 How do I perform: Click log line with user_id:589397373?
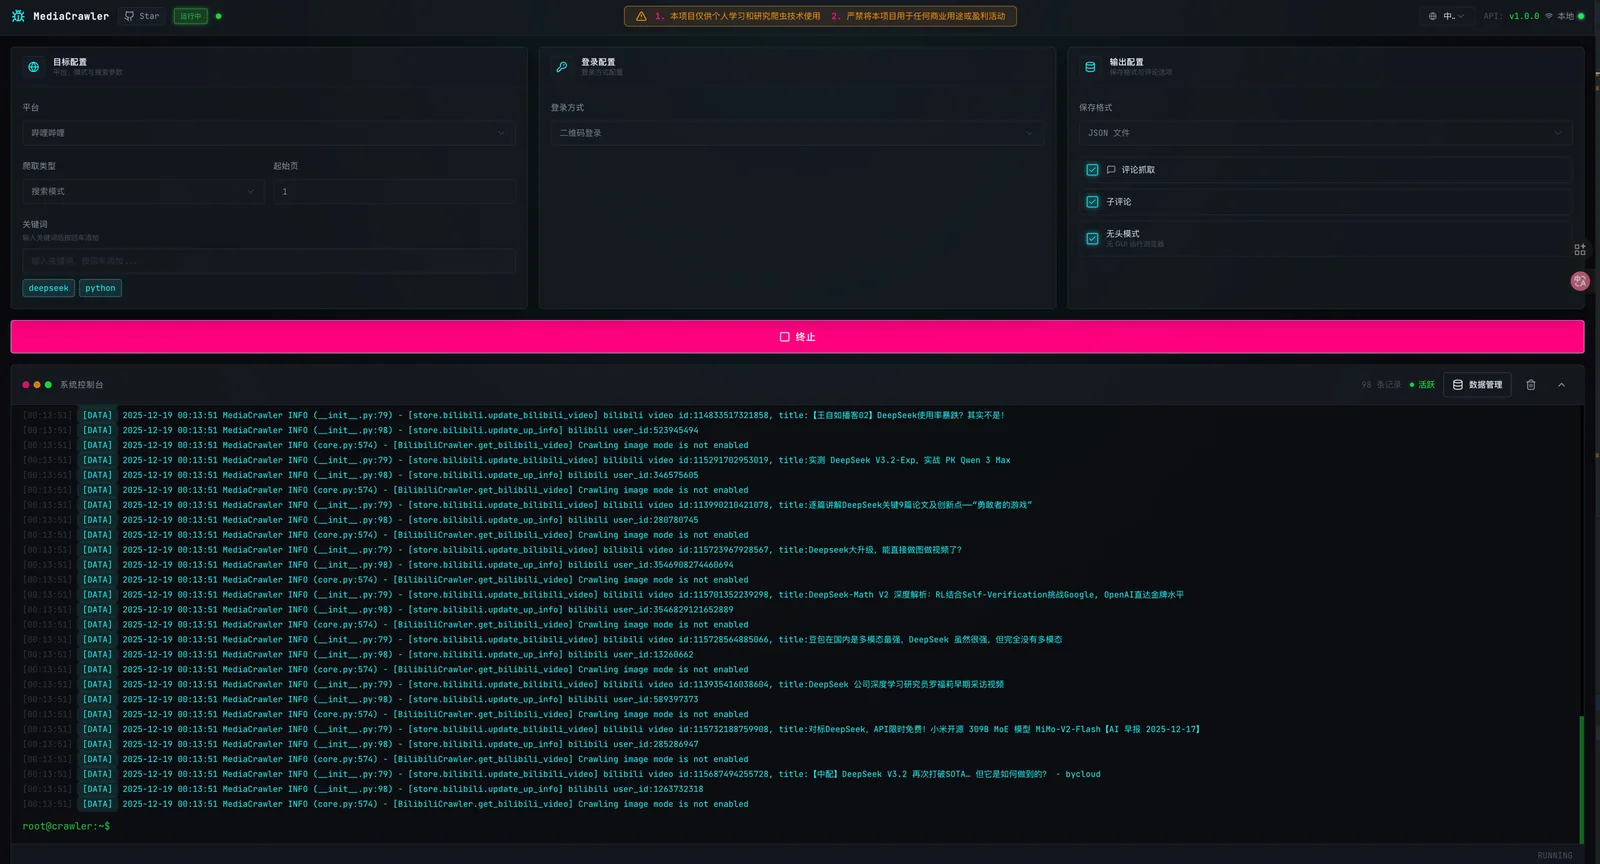pos(360,700)
